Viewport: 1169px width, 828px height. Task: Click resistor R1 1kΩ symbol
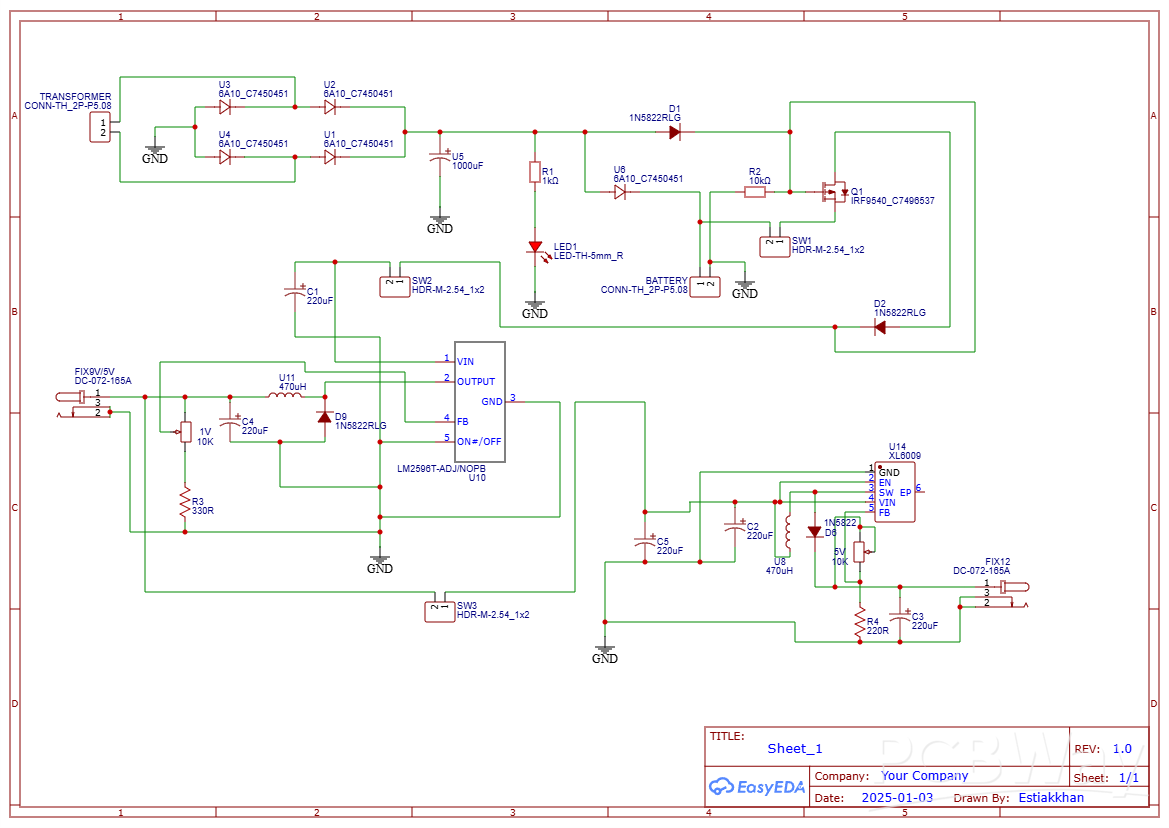535,172
